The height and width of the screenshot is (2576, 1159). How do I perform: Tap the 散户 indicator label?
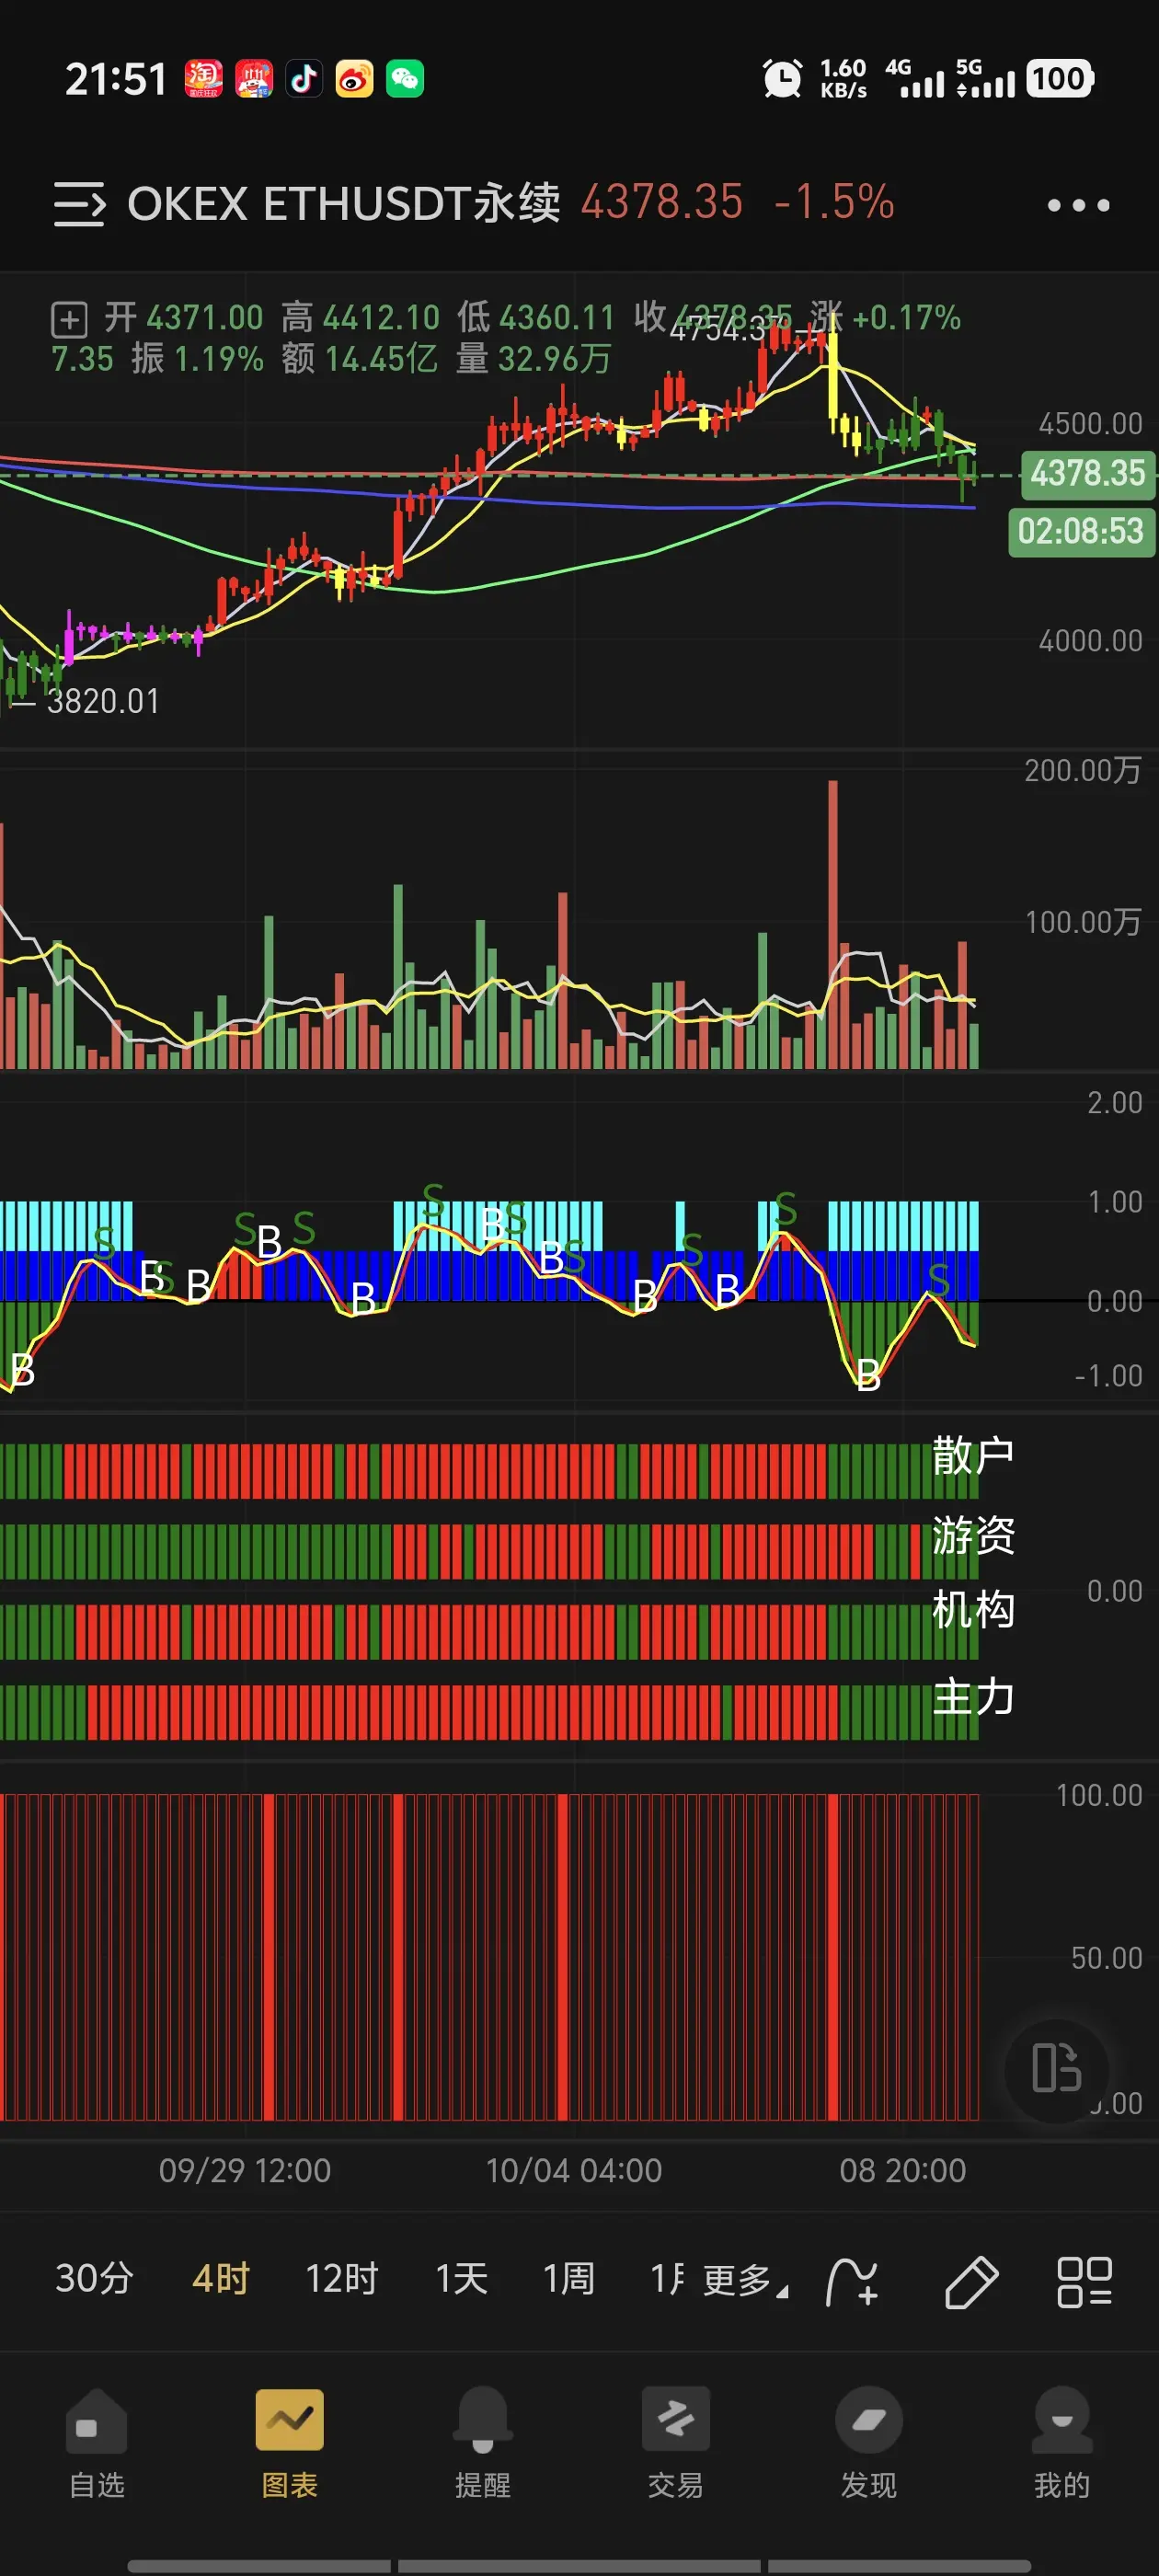pos(973,1456)
